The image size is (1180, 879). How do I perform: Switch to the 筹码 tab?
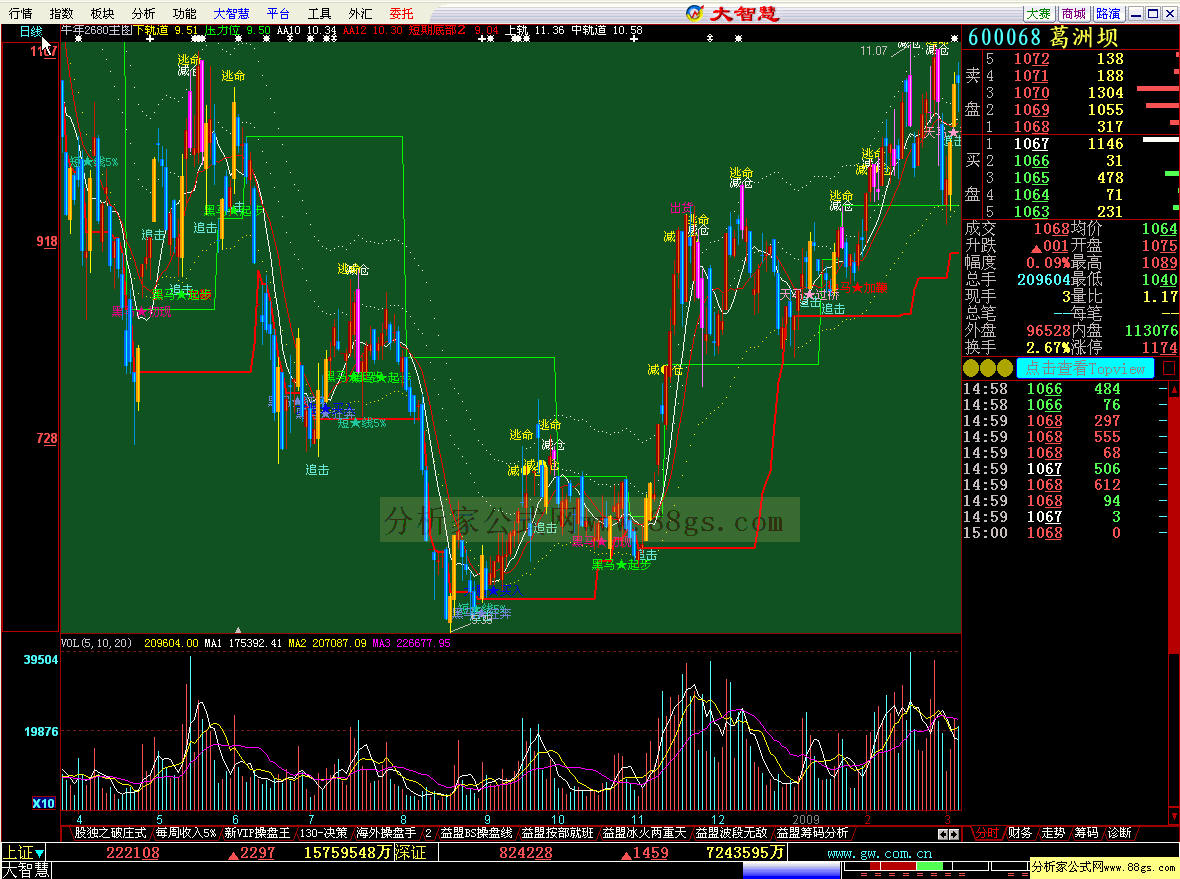[1086, 832]
